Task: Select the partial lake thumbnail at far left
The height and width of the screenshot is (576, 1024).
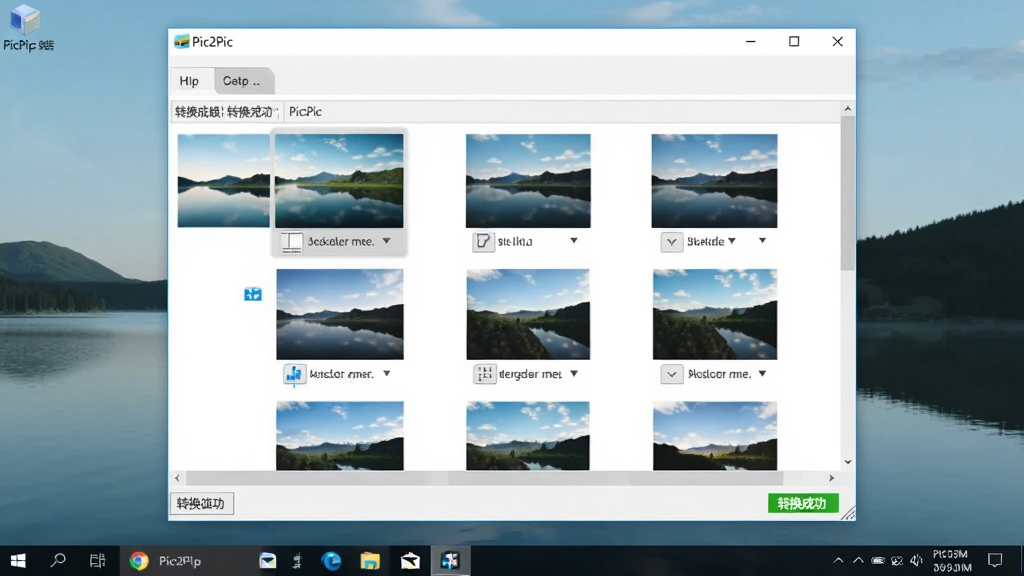Action: click(223, 181)
